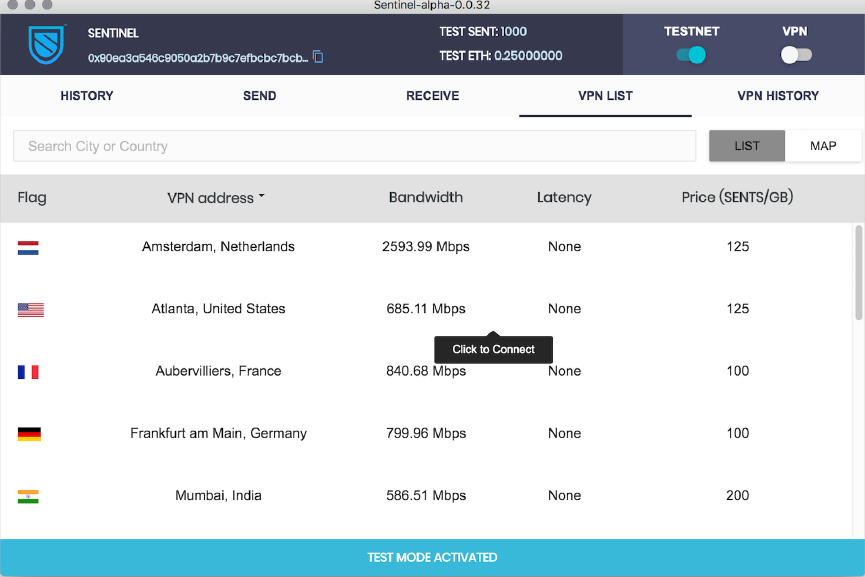Select Aubervilliers, France VPN node
The width and height of the screenshot is (865, 577).
point(218,371)
